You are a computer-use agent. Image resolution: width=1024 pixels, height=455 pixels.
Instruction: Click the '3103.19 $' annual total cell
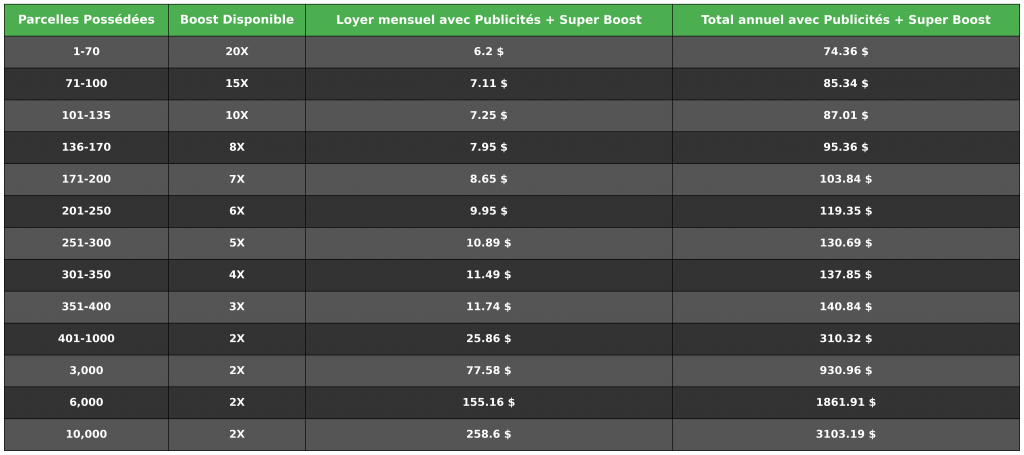(846, 435)
